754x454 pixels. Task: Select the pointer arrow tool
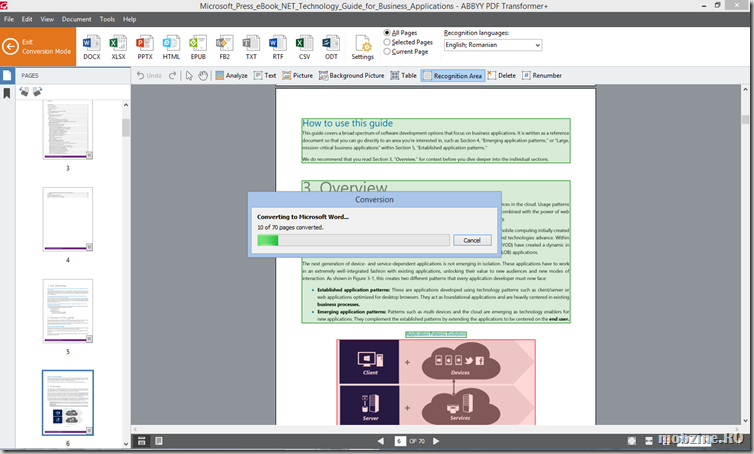pos(189,76)
